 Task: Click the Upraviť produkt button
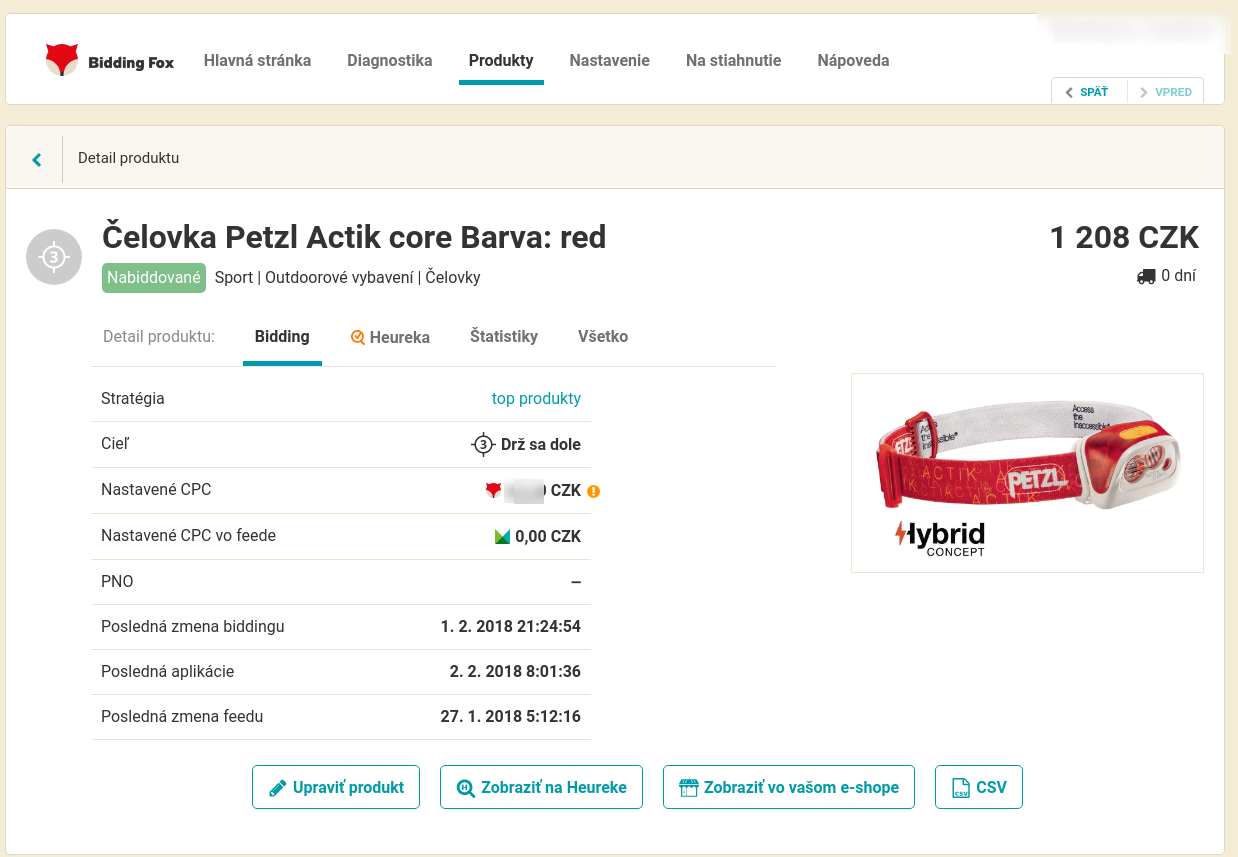tap(336, 787)
